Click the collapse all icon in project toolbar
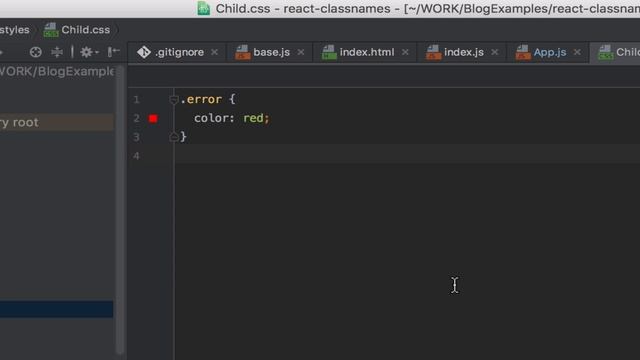Viewport: 640px width, 360px height. tap(57, 52)
